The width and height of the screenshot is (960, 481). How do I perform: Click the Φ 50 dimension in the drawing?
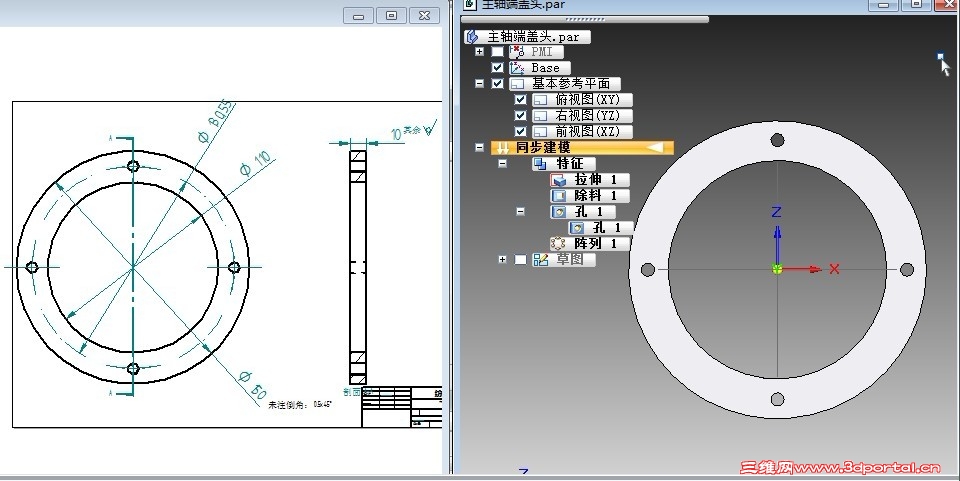(x=252, y=384)
